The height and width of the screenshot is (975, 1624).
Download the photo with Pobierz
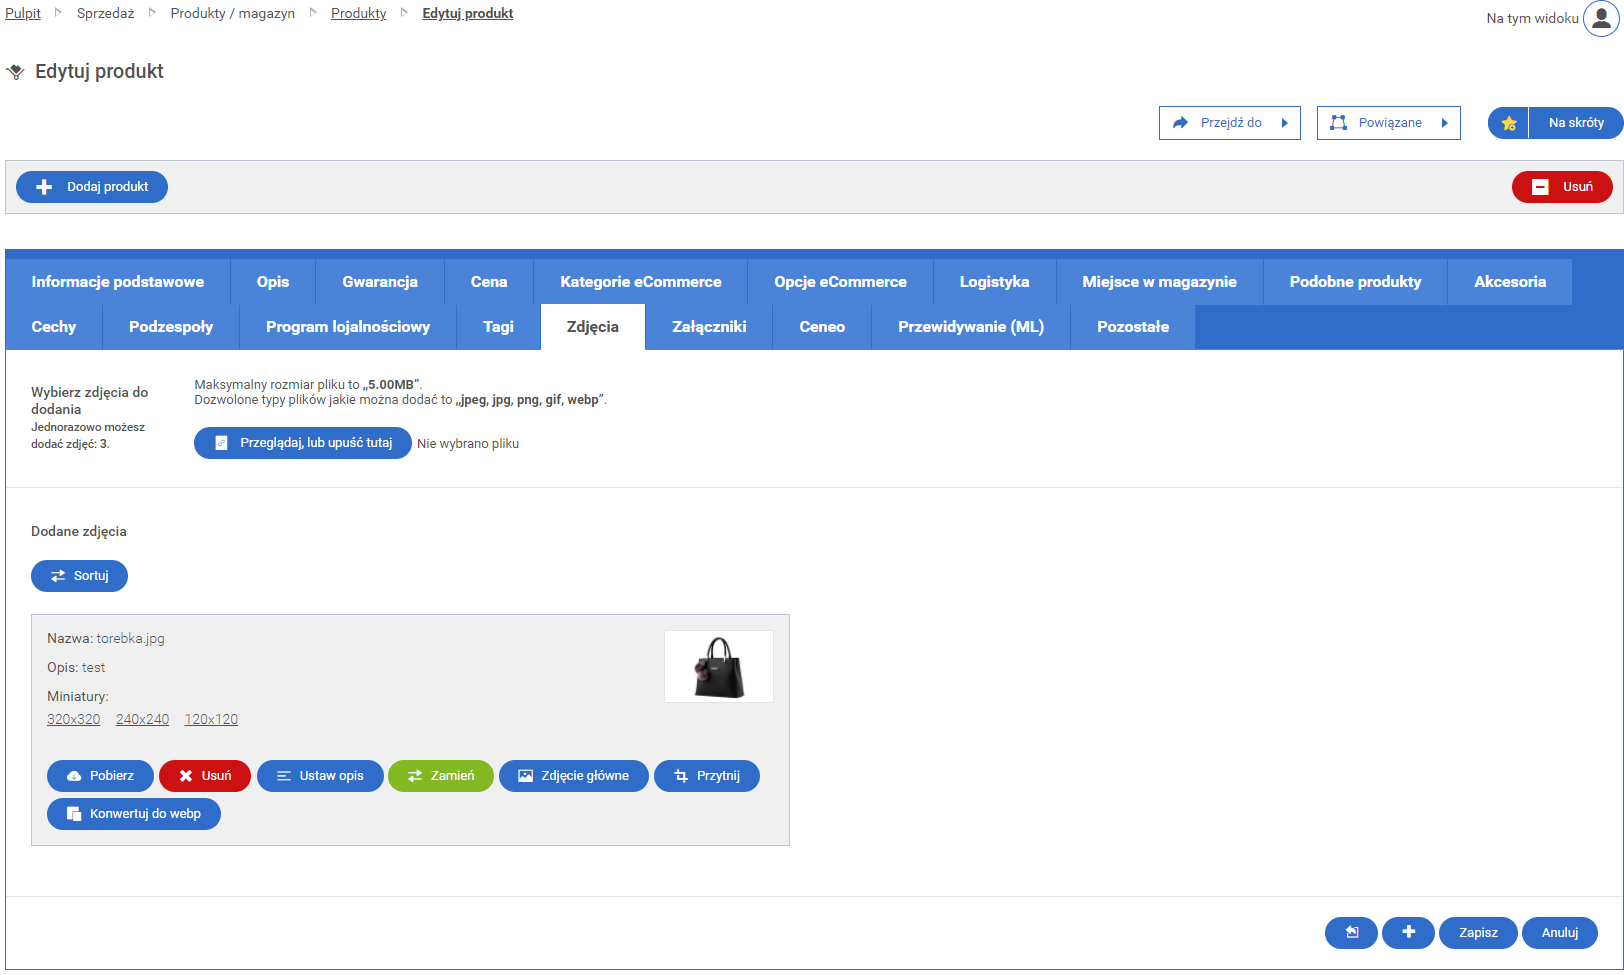(100, 776)
